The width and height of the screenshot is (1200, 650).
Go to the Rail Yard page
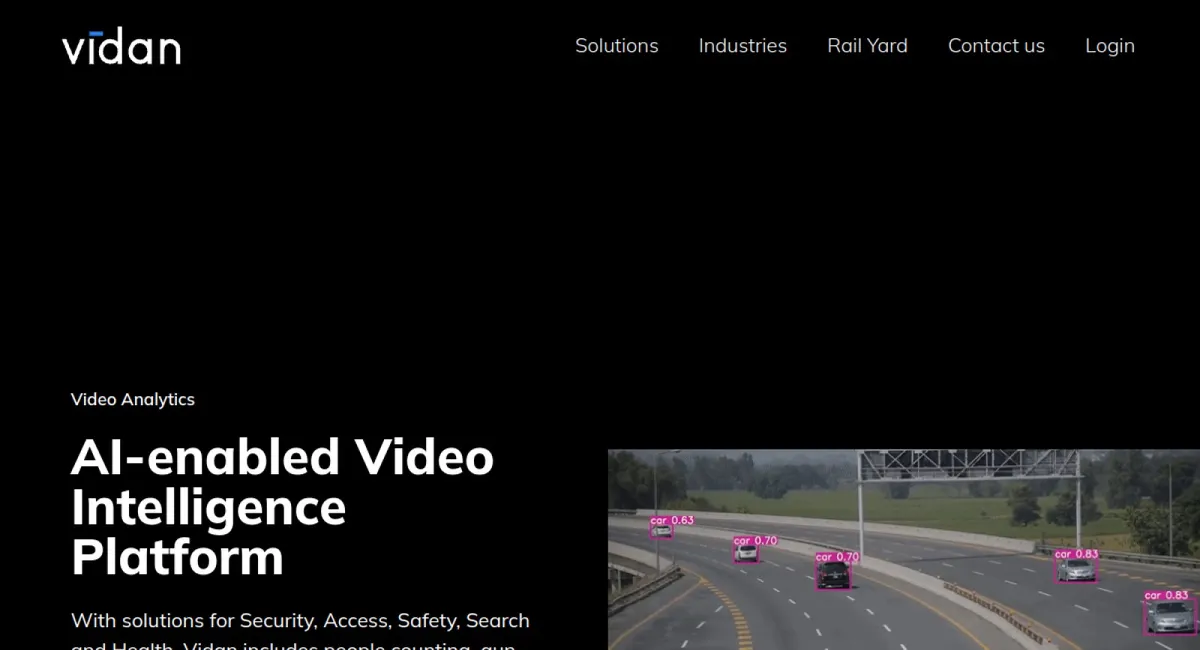[868, 46]
